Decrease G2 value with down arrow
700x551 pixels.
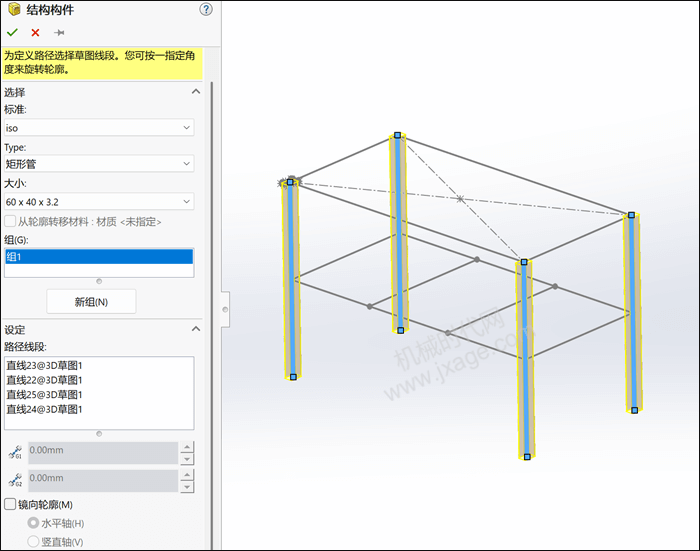(187, 487)
